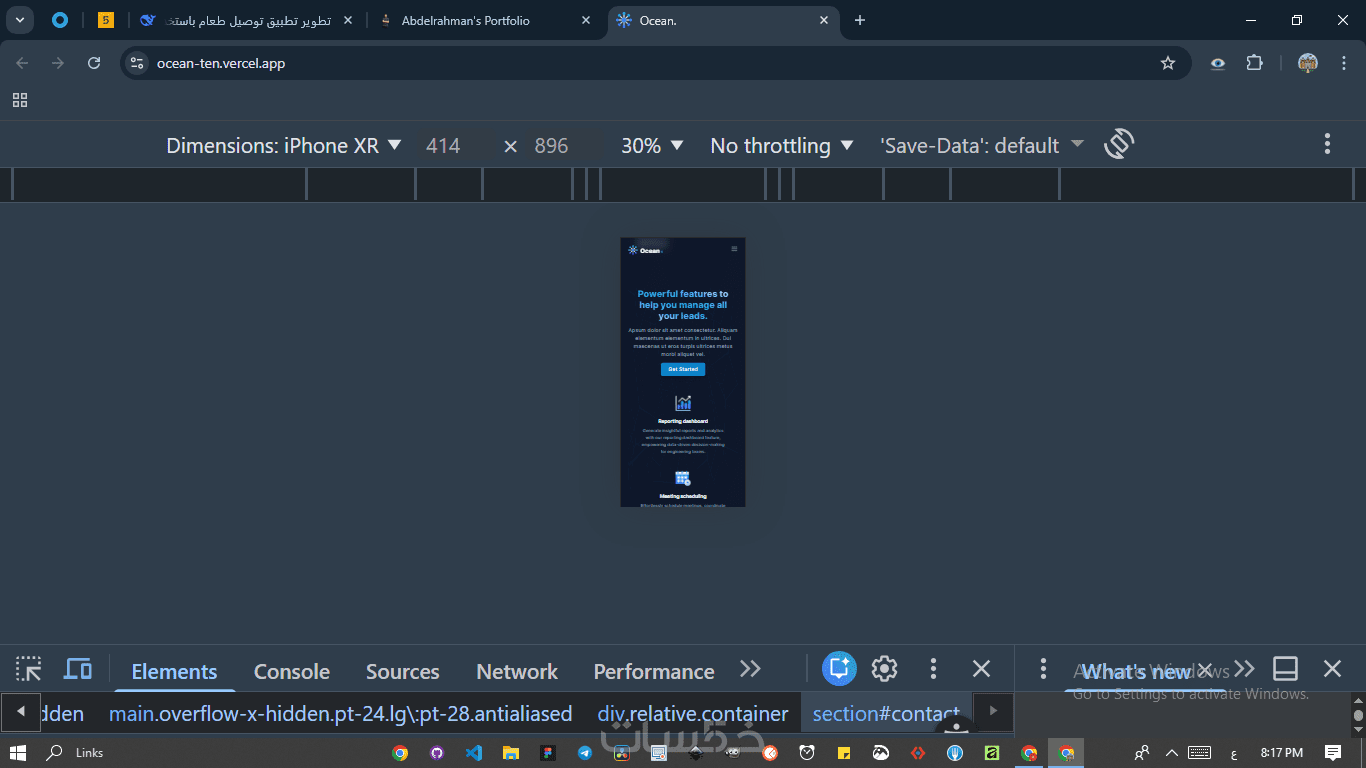Open Chrome's three-dot main menu
The width and height of the screenshot is (1366, 768).
[1343, 63]
